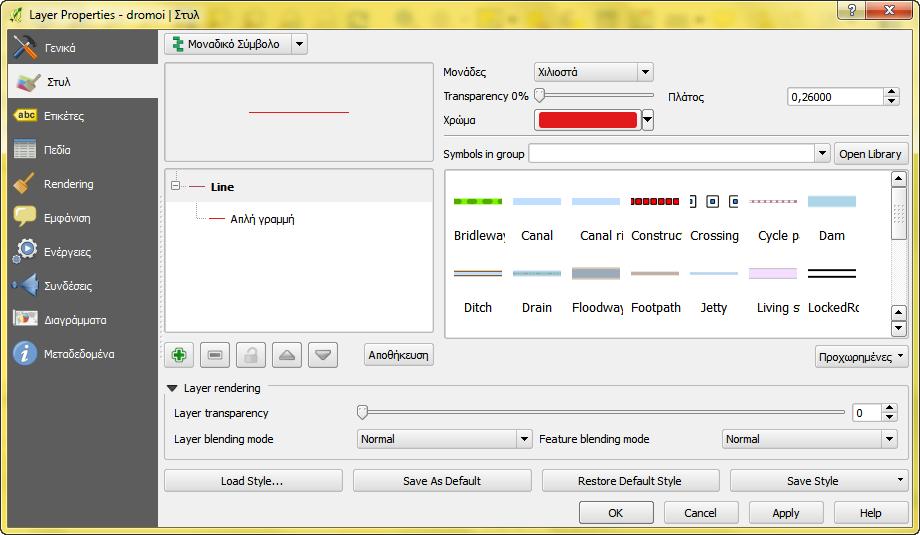Select the Απλή γραμμή symbol layer

point(262,219)
